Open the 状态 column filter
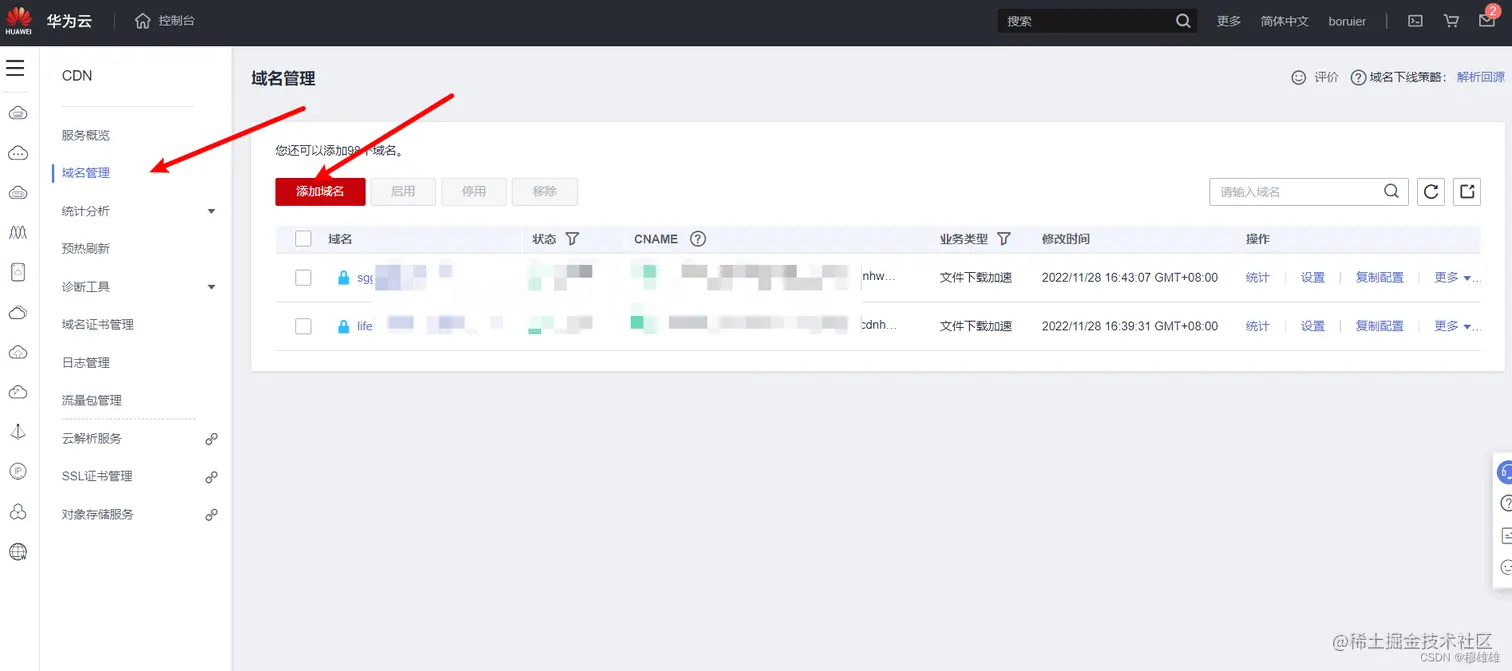This screenshot has width=1512, height=671. click(572, 239)
